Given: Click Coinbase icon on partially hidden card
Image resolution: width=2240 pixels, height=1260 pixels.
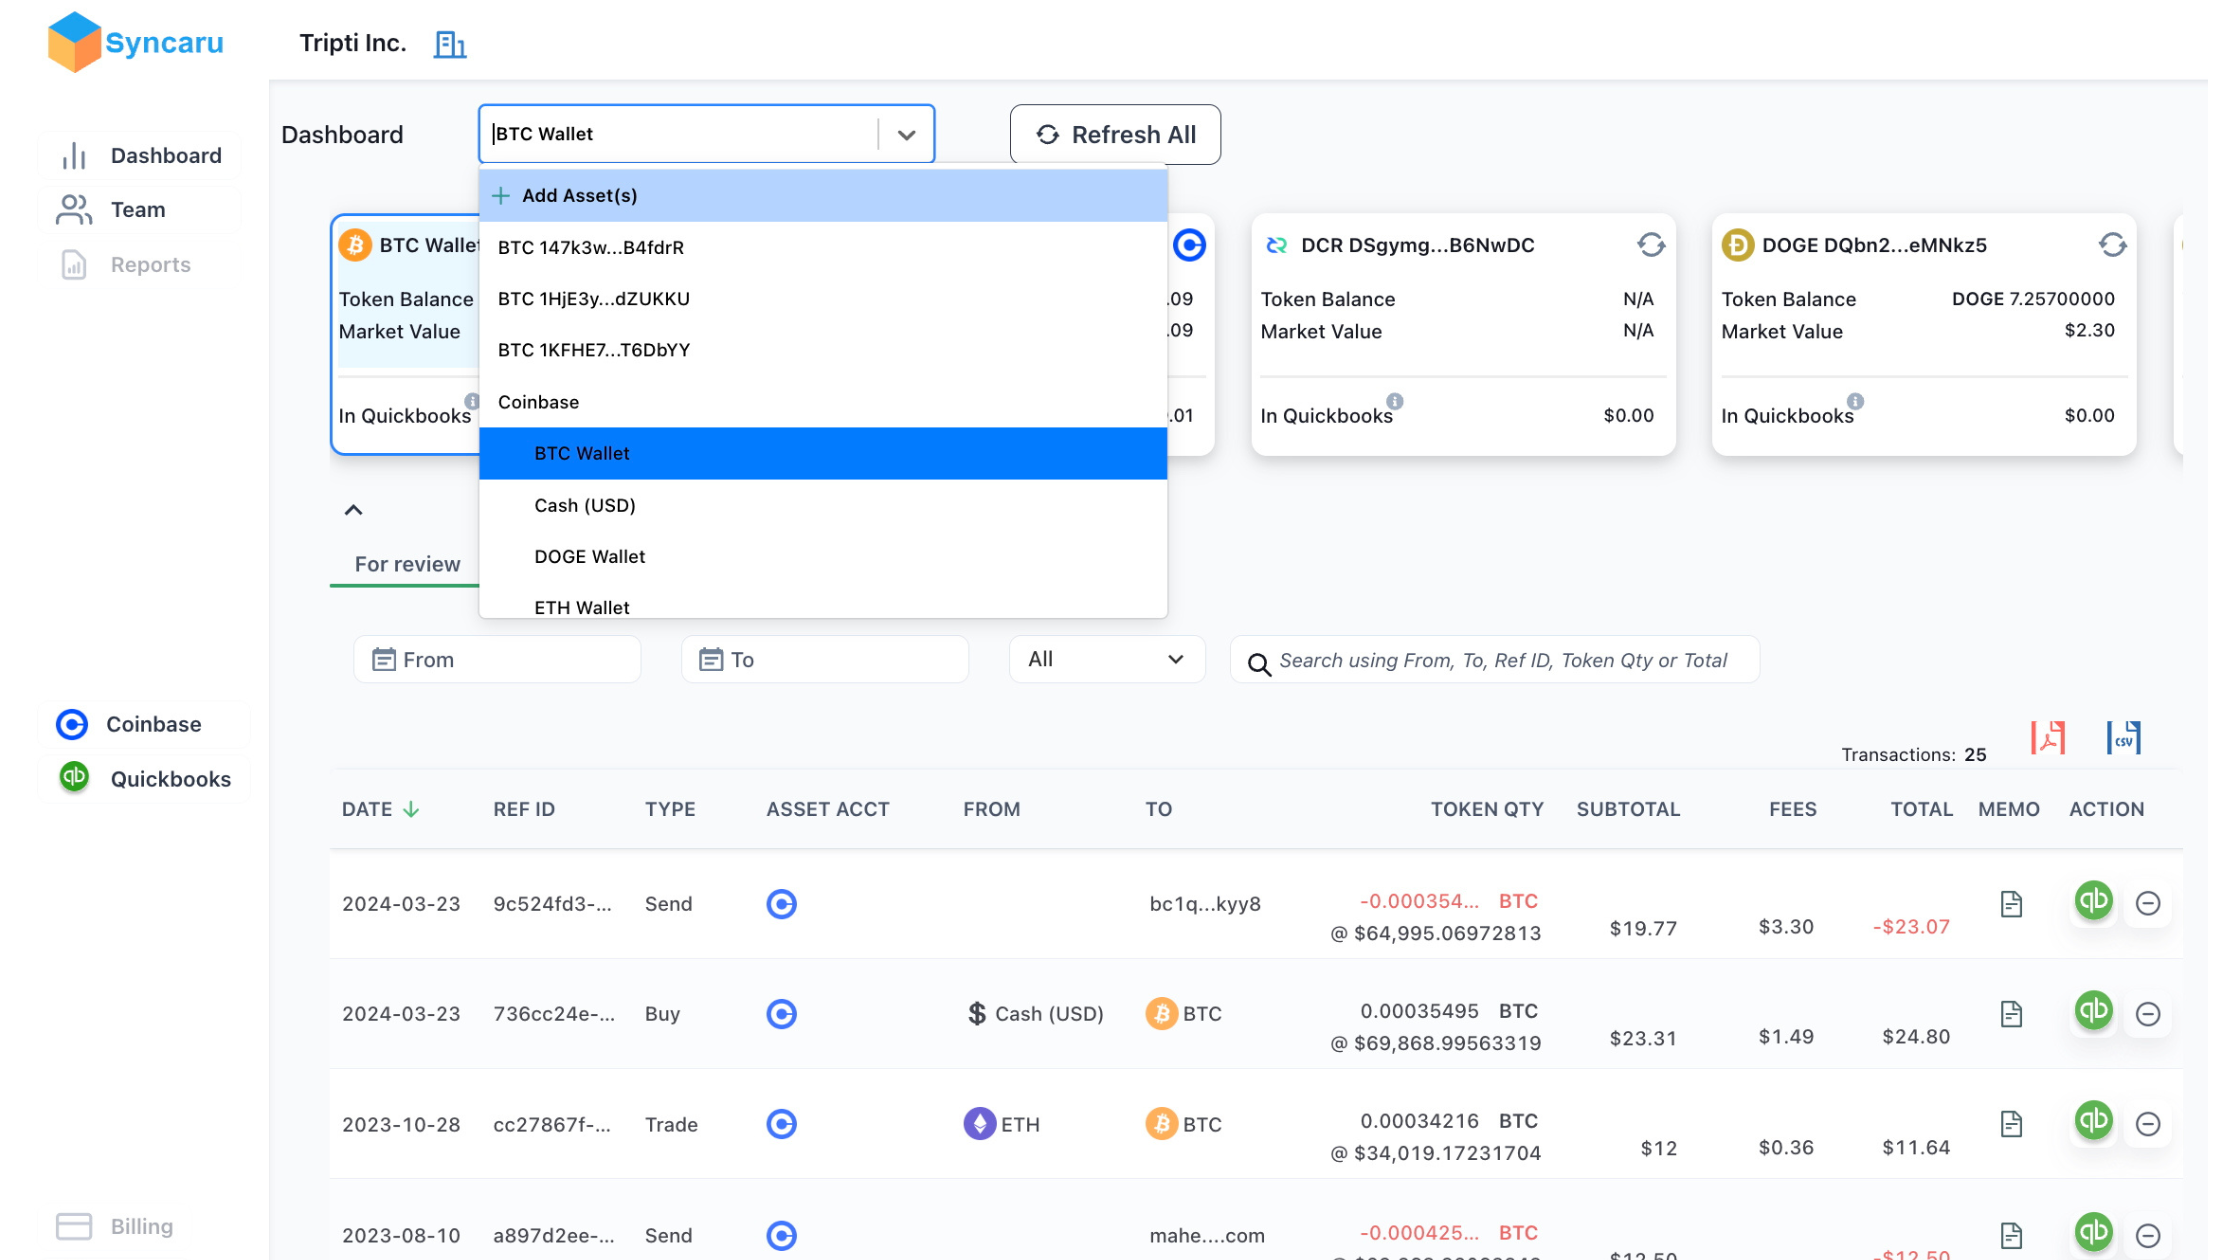Looking at the screenshot, I should [1189, 245].
